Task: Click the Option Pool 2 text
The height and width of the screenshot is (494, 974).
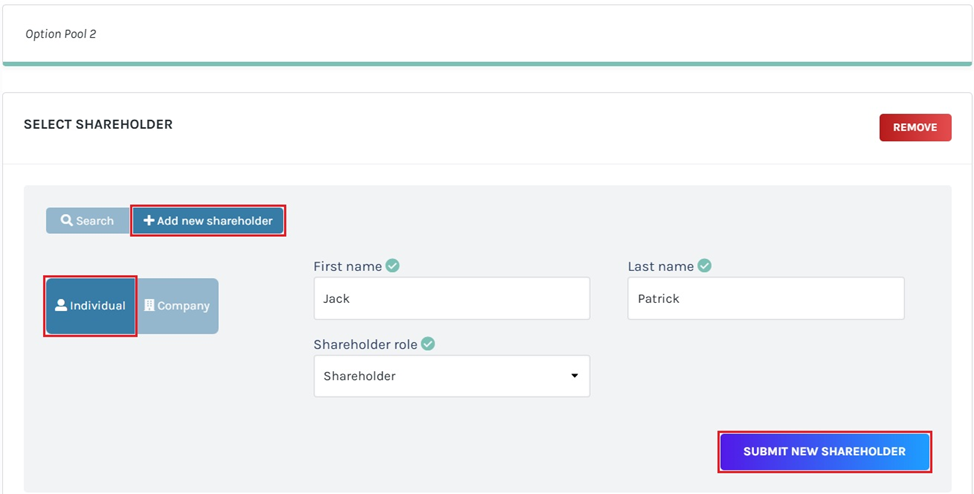Action: 61,34
